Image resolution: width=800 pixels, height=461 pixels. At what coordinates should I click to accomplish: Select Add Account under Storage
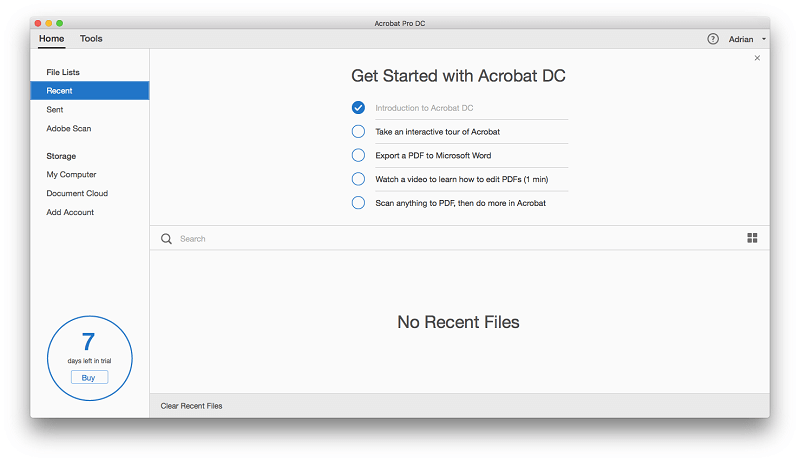(70, 212)
